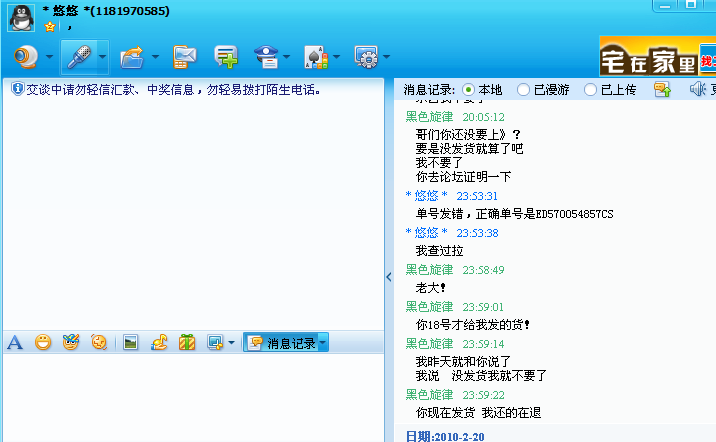Click the QQ penguin avatar
Image resolution: width=716 pixels, height=442 pixels.
click(x=21, y=17)
